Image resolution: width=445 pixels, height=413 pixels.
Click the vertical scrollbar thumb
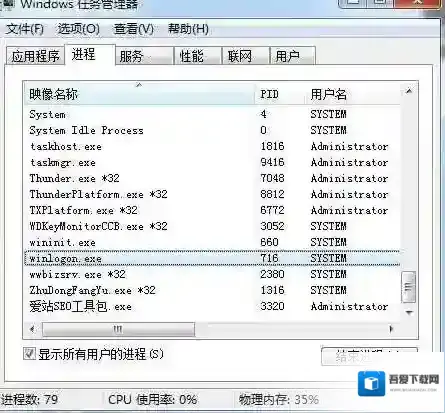[408, 287]
